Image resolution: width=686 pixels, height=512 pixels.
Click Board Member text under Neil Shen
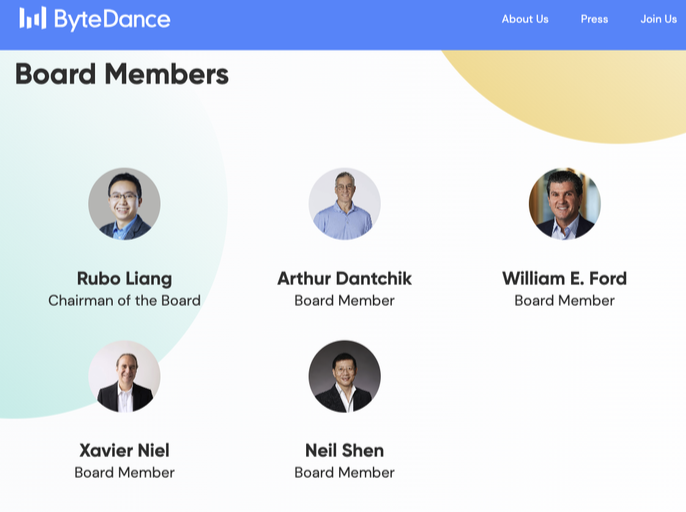pyautogui.click(x=344, y=473)
